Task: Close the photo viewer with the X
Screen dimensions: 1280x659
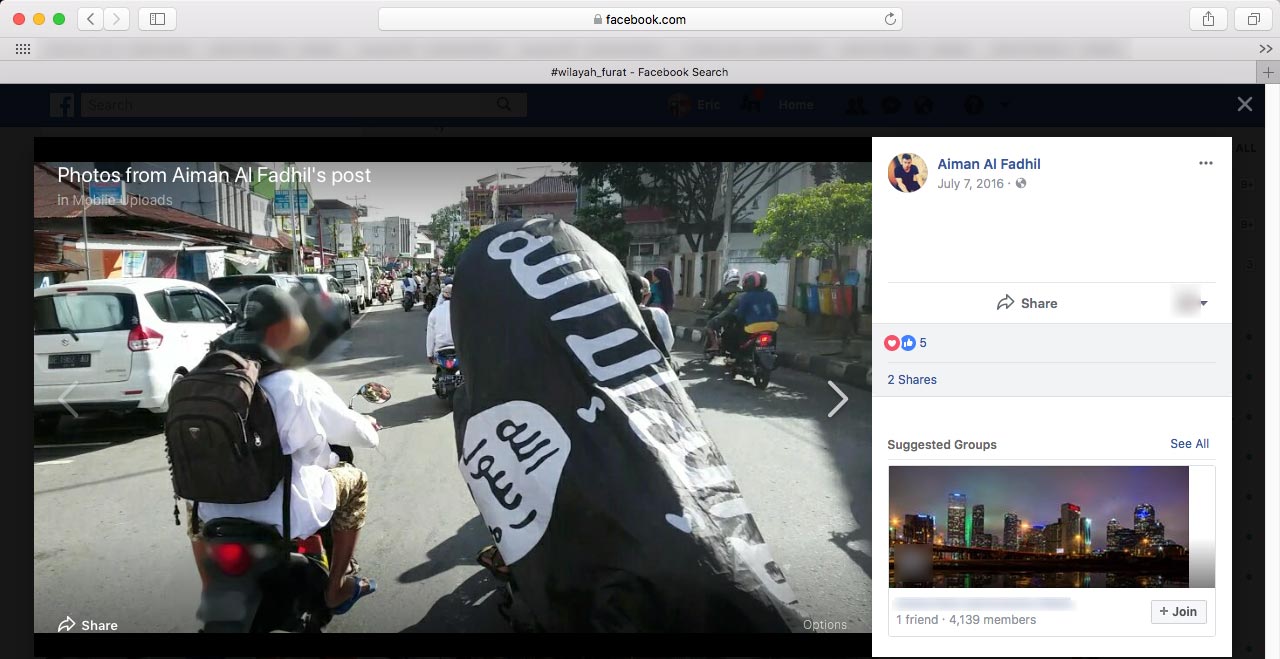Action: coord(1244,104)
